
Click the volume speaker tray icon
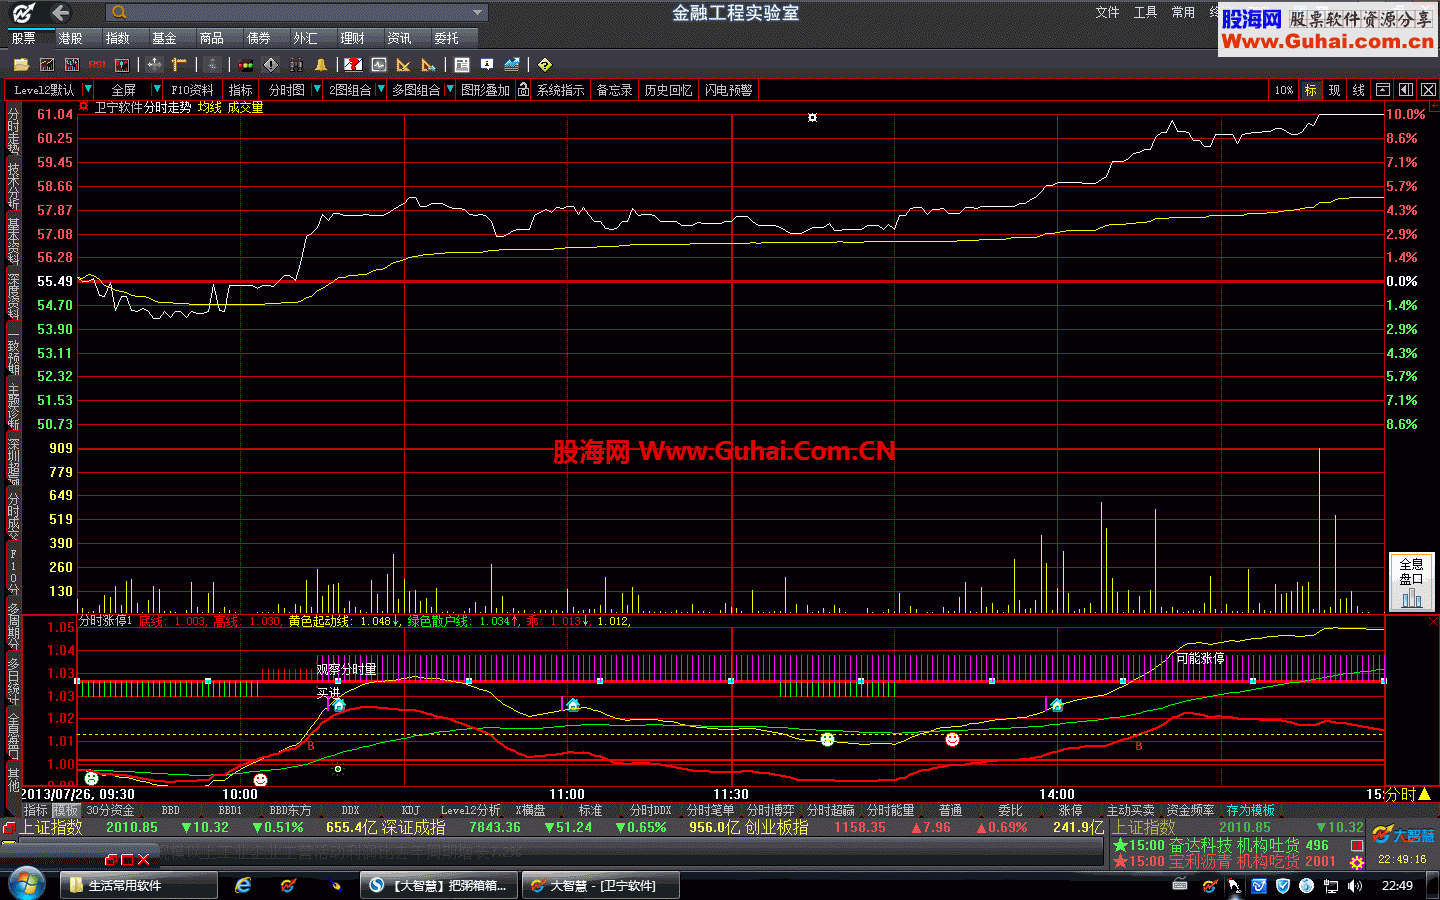tap(1355, 886)
